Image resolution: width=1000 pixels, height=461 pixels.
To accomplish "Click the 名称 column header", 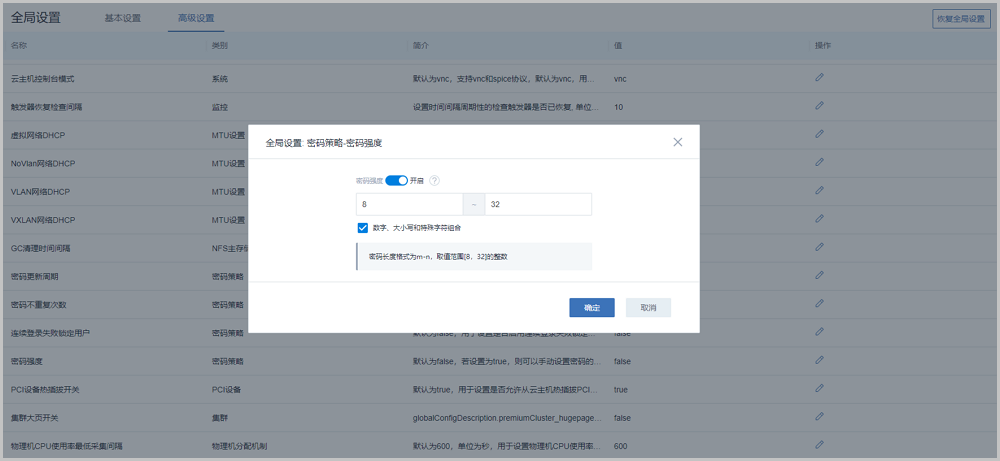I will [x=19, y=46].
